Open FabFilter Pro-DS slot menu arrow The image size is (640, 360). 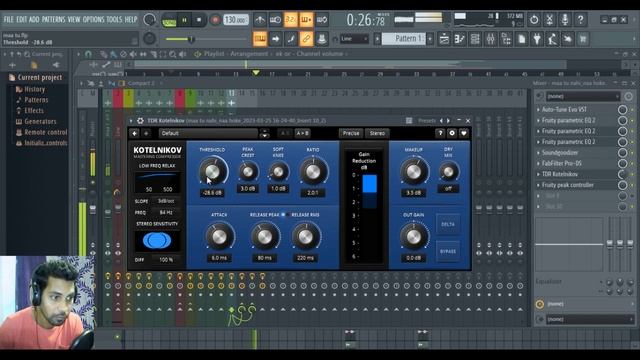(x=538, y=164)
